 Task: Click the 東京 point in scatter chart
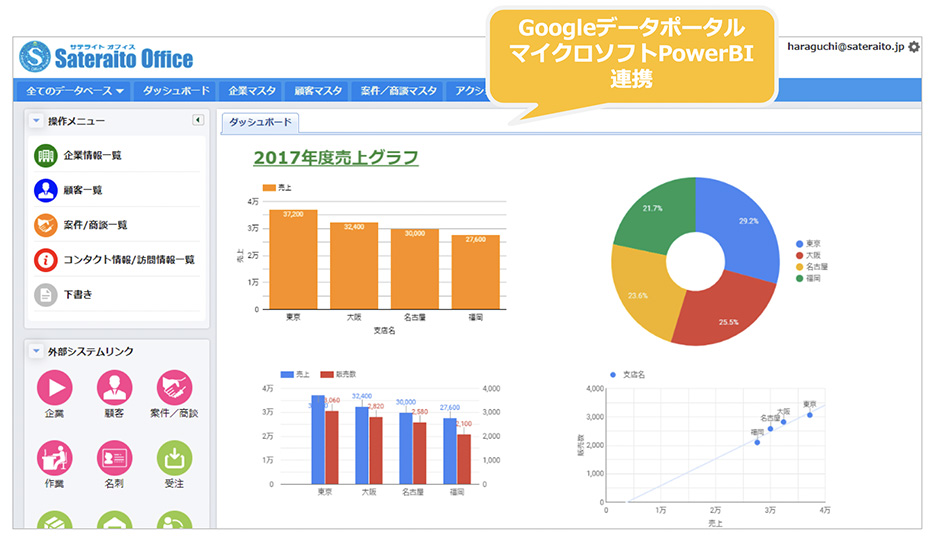pyautogui.click(x=810, y=415)
